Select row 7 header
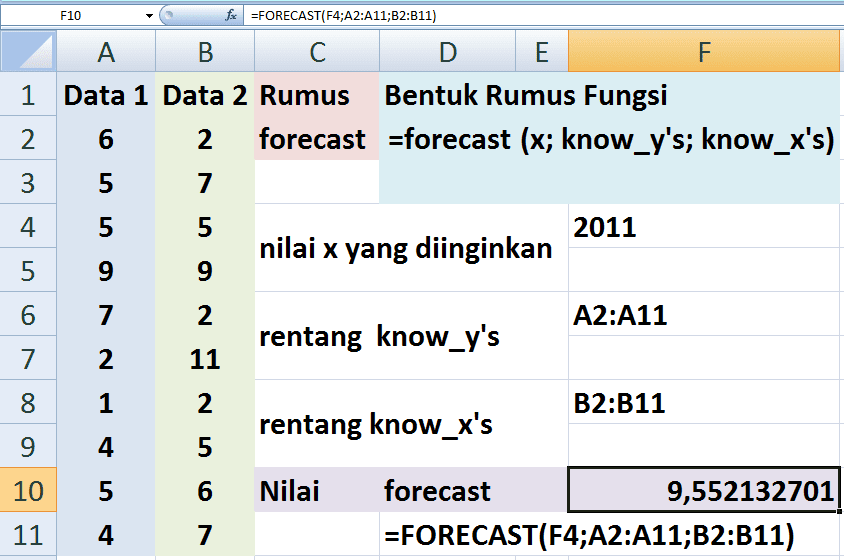 (28, 359)
